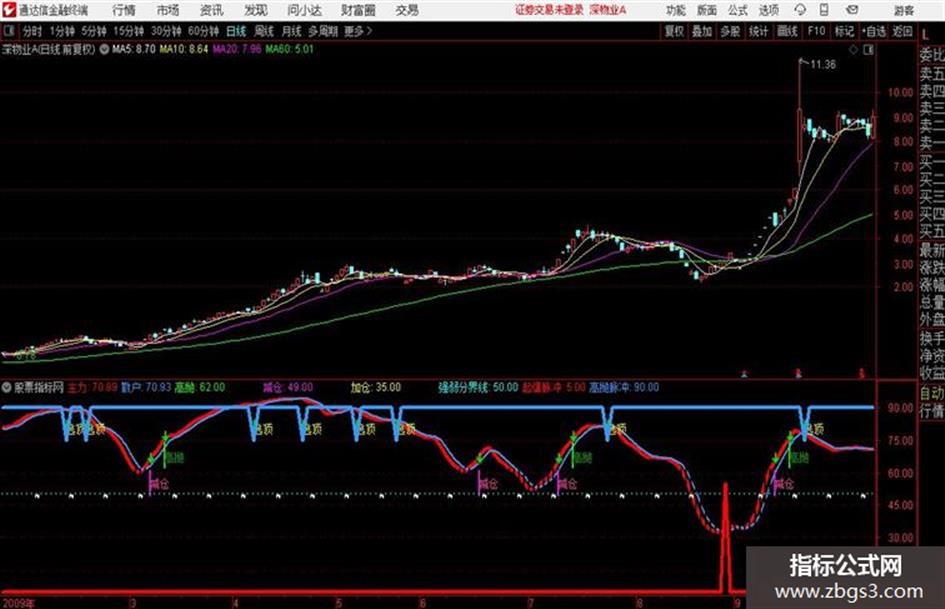Open the 交易 menu
945x609 pixels.
407,10
